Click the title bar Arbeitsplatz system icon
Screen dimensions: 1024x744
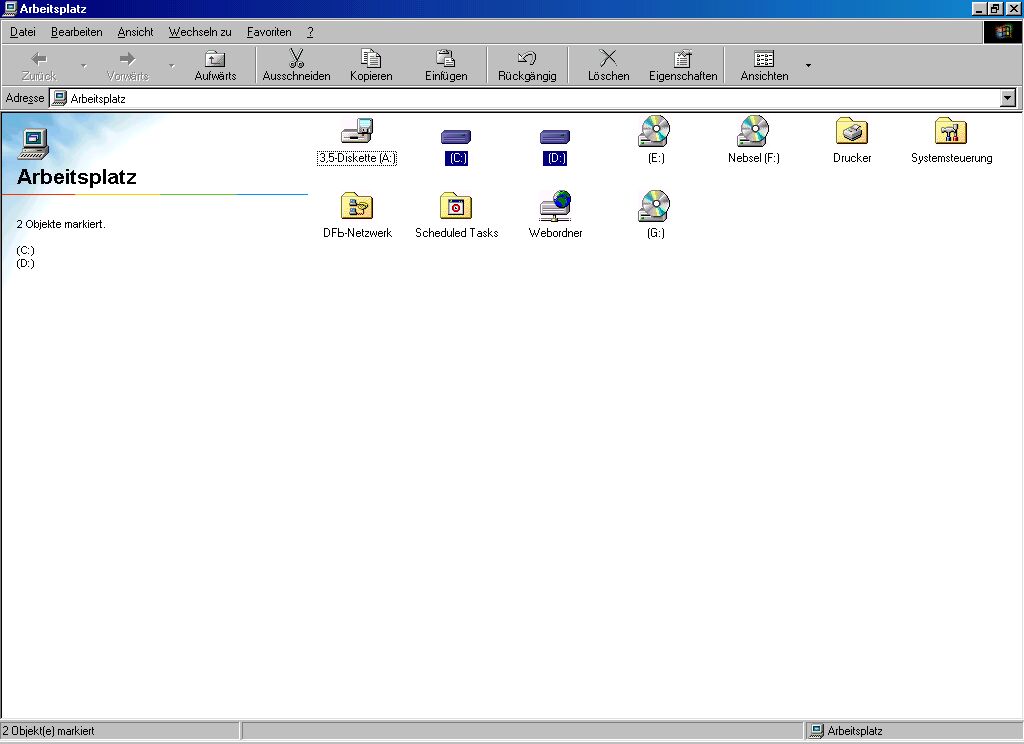tap(10, 8)
